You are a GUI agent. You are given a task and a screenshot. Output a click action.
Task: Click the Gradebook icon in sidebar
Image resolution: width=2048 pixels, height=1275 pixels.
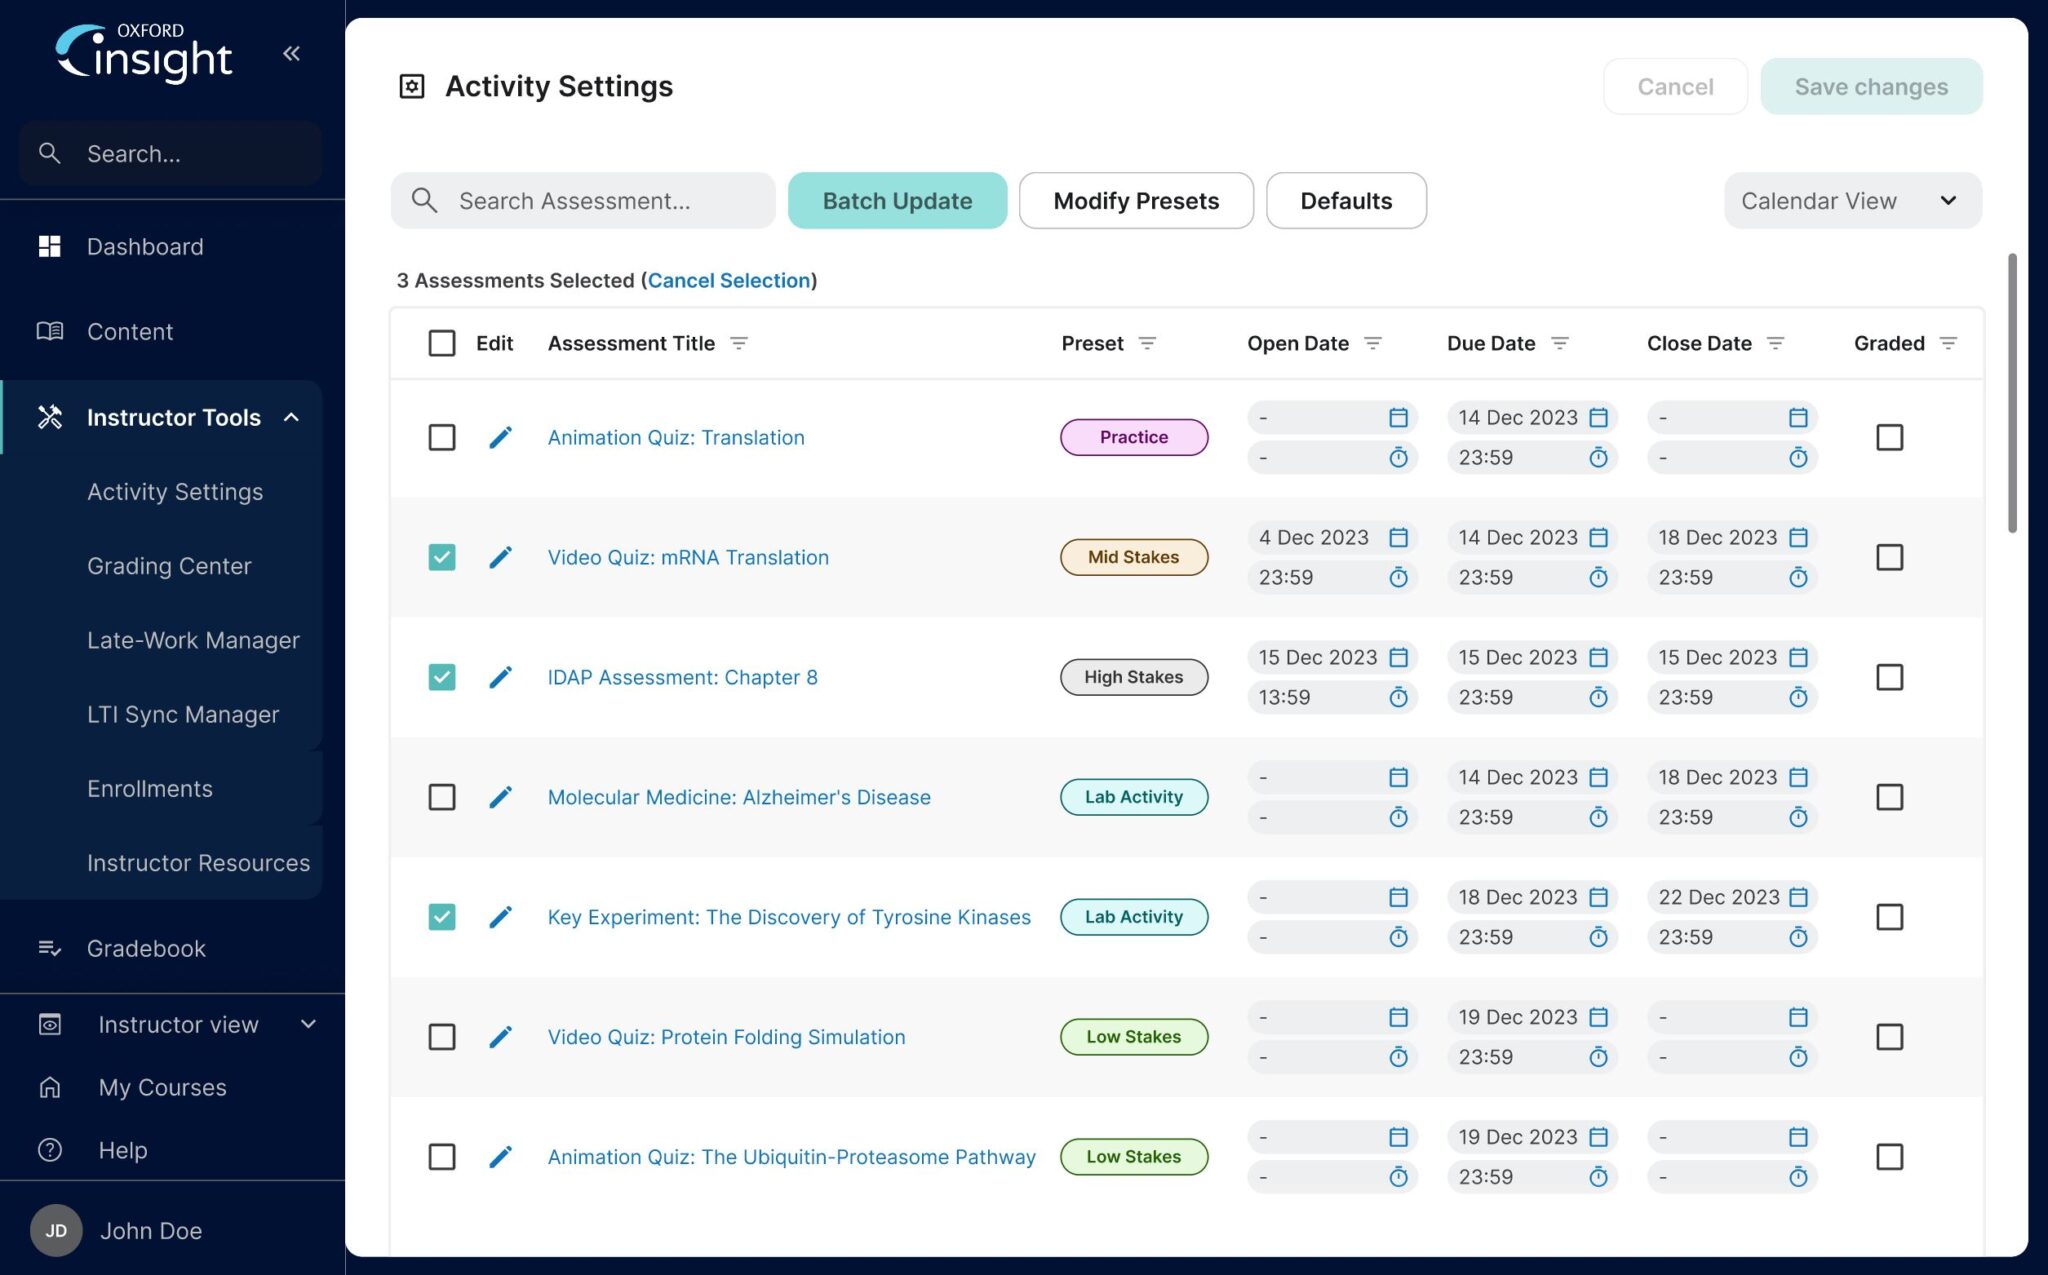[x=50, y=948]
